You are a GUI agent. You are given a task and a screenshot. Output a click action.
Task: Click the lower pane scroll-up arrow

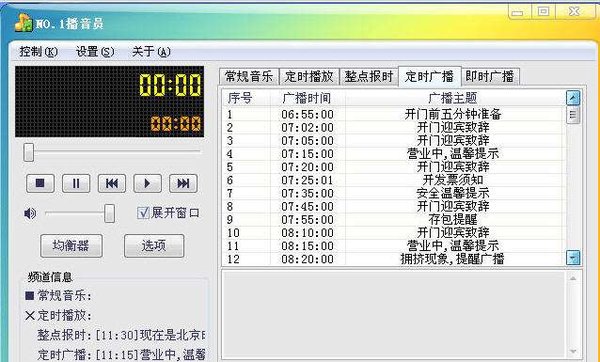(x=573, y=278)
